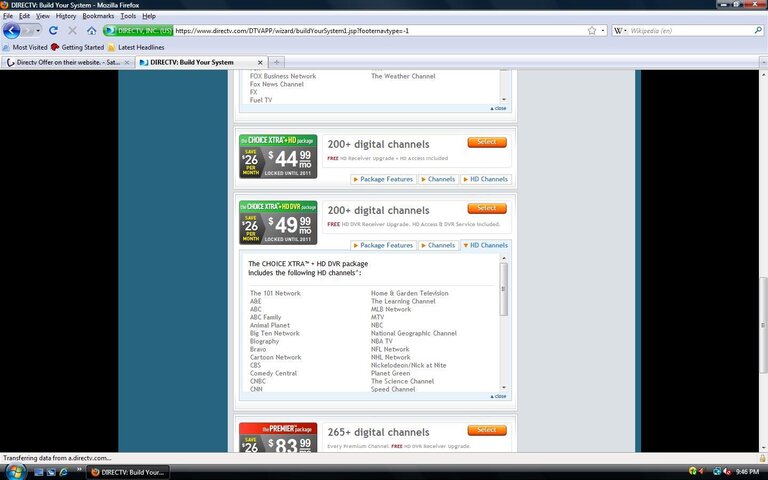The image size is (768, 480).
Task: Open the Windows Start orb
Action: 16,472
